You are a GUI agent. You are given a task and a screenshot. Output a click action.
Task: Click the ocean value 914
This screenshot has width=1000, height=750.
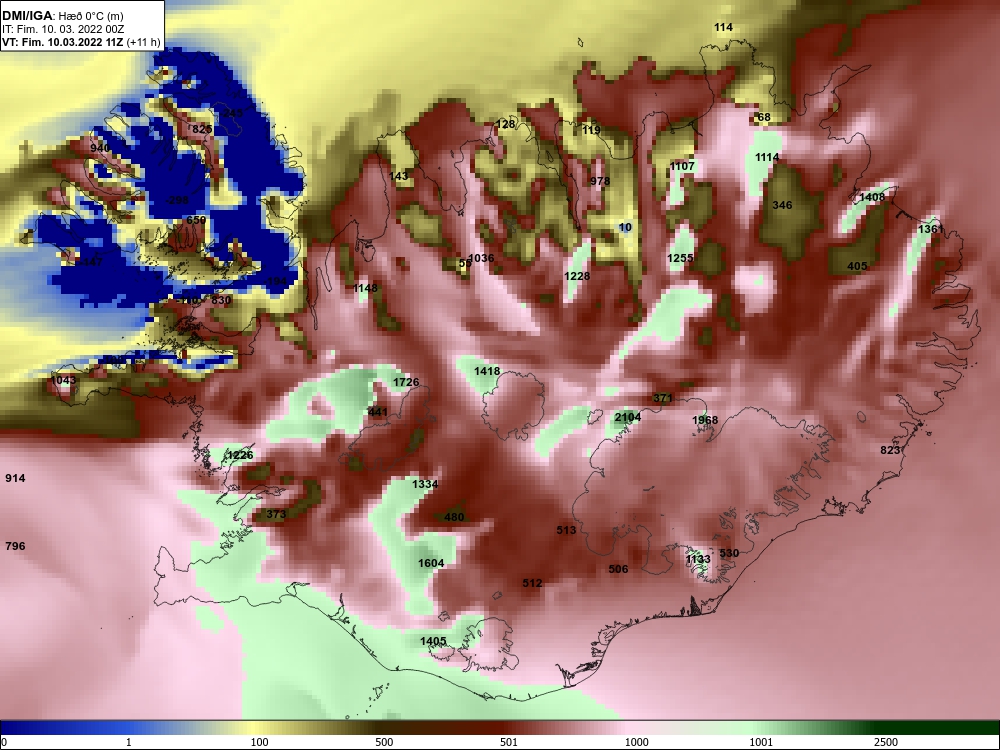pyautogui.click(x=15, y=478)
